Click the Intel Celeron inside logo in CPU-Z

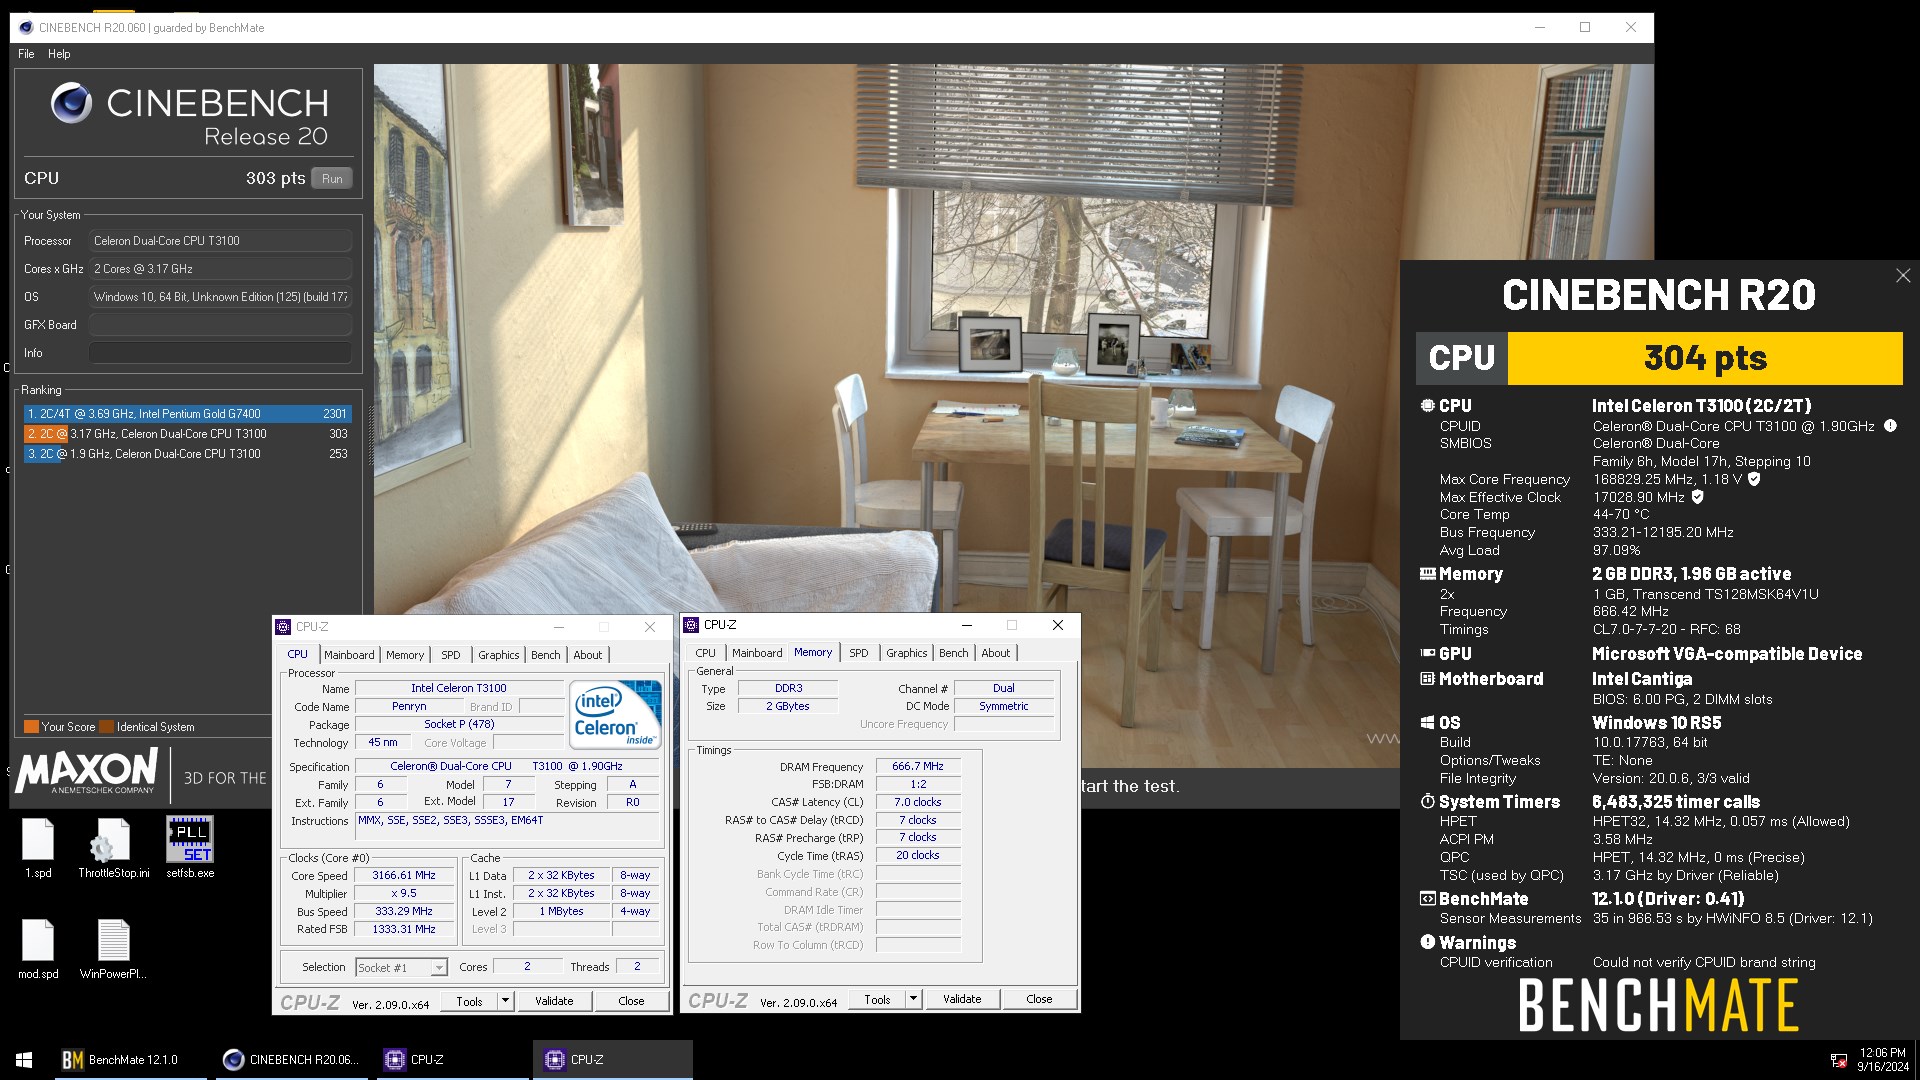[x=616, y=714]
